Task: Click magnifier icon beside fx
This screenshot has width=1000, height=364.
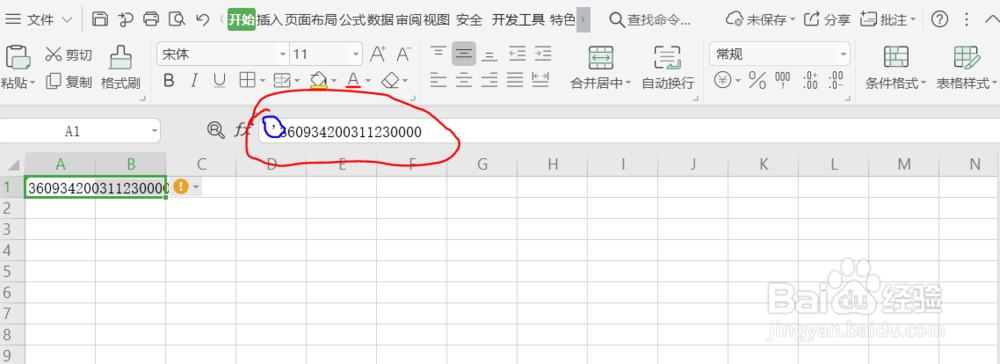Action: 216,131
